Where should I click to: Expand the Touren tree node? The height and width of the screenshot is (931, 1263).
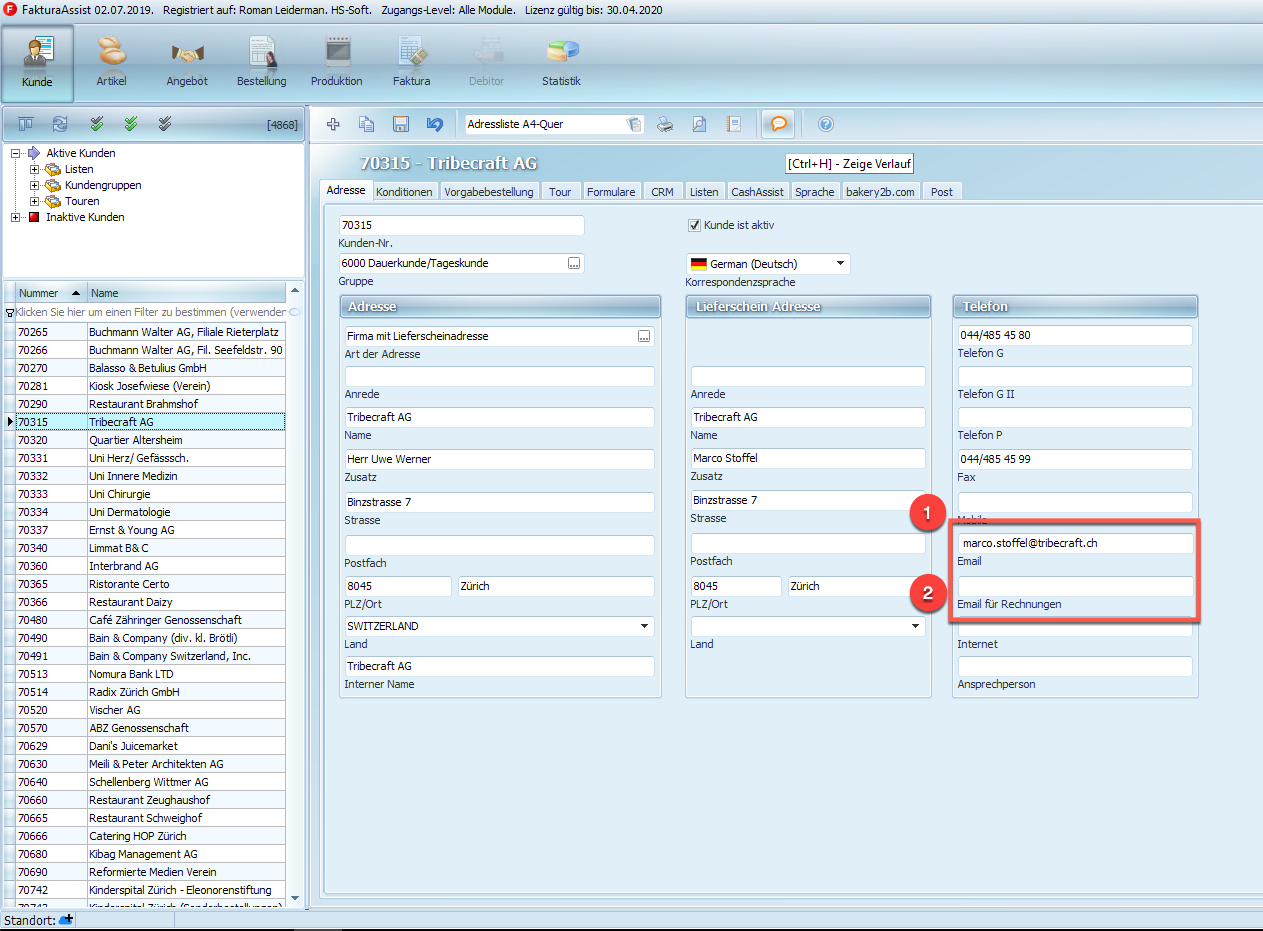pyautogui.click(x=35, y=201)
